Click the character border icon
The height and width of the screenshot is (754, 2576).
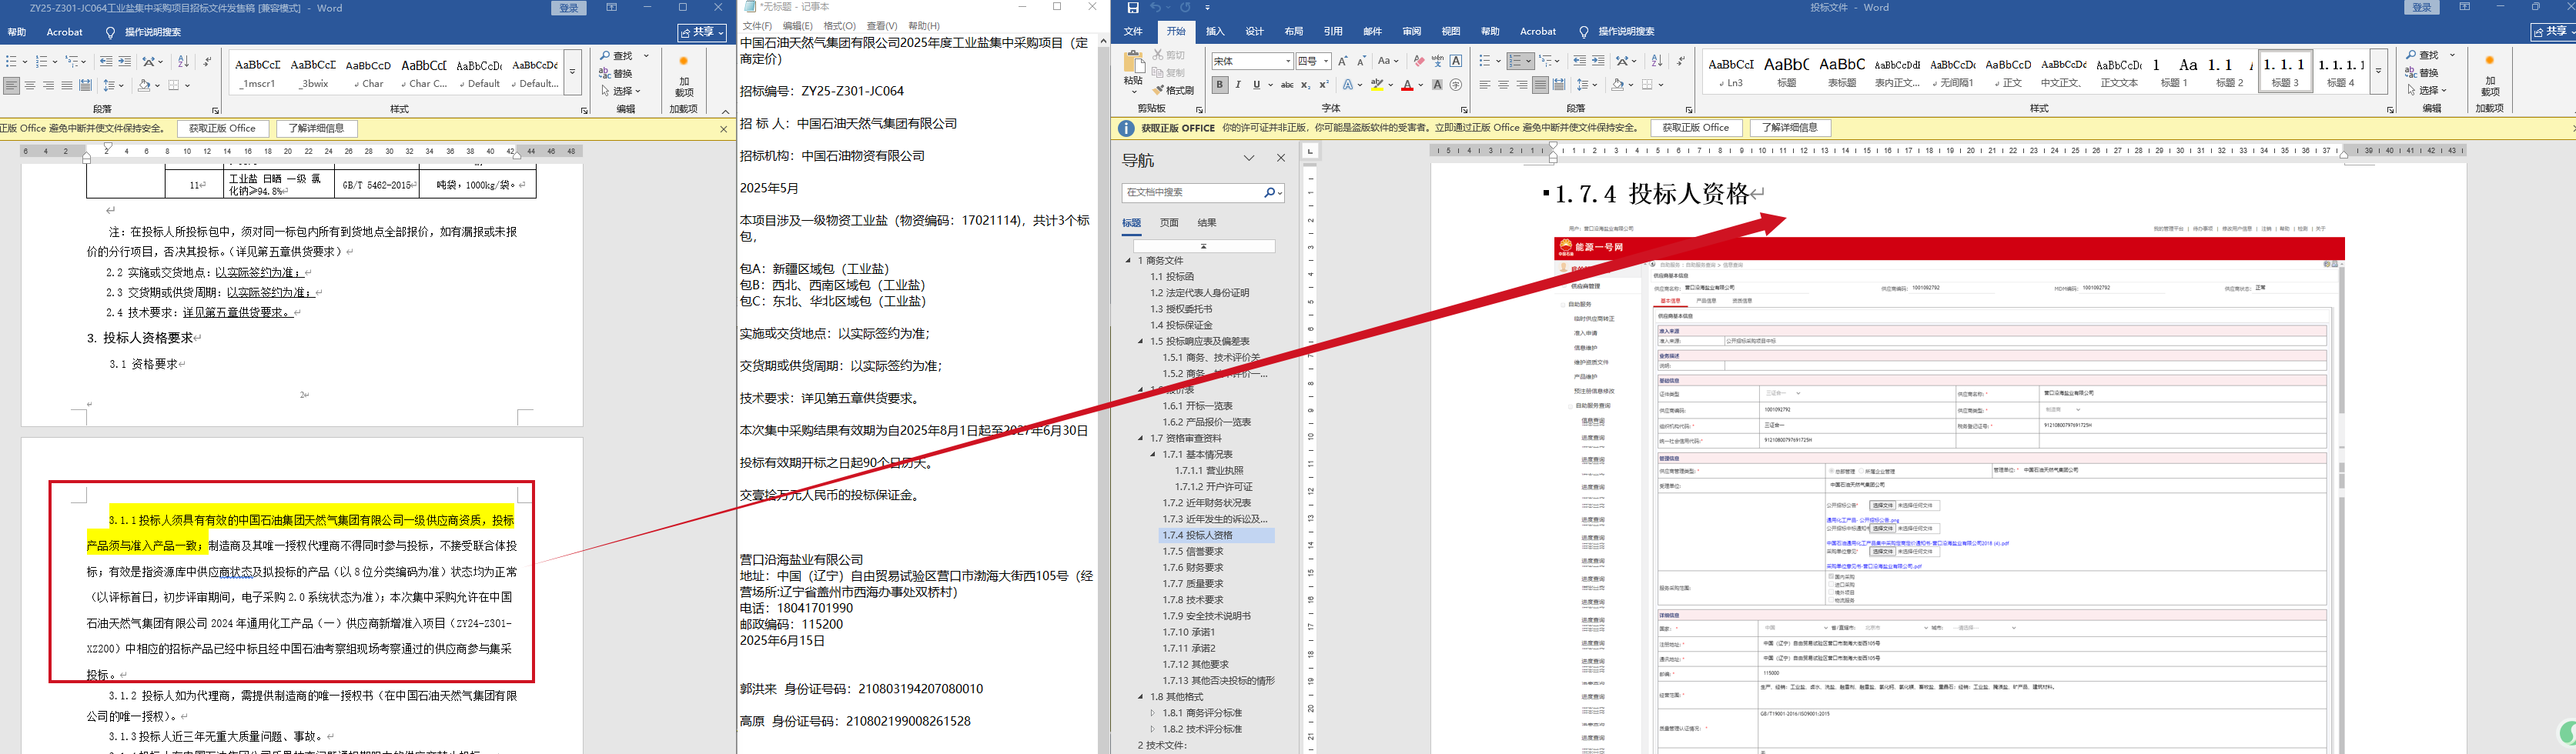tap(1456, 61)
